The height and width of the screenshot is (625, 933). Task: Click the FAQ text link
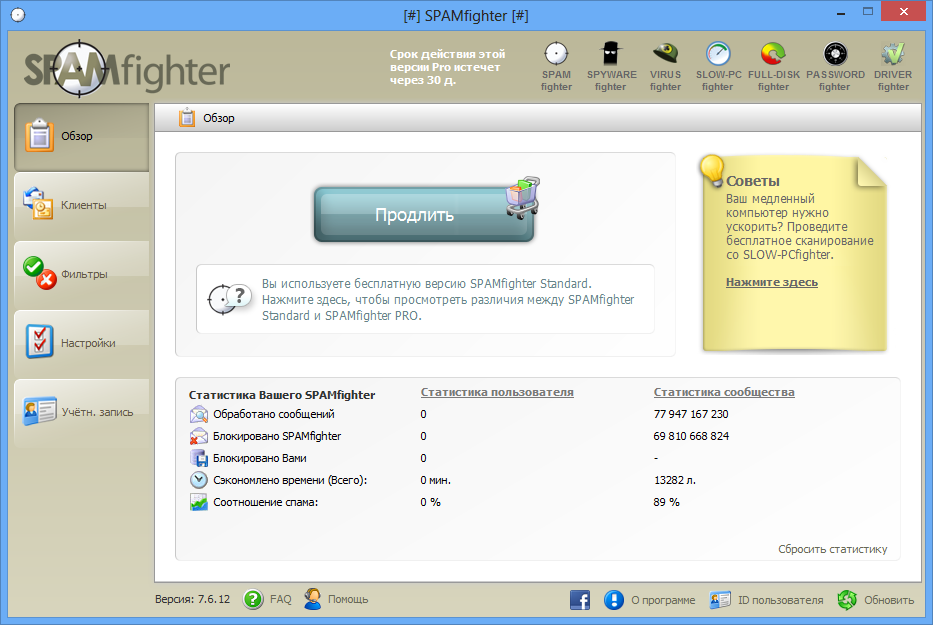tap(281, 599)
